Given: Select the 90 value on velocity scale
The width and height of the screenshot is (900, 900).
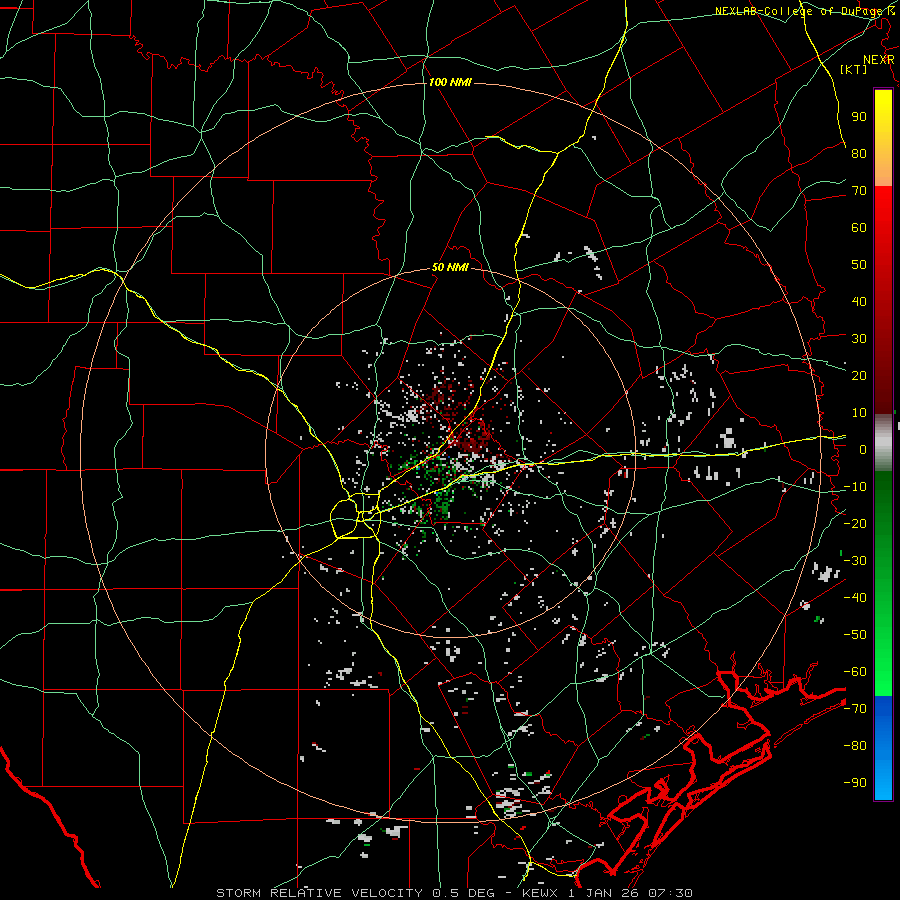Looking at the screenshot, I should pyautogui.click(x=859, y=117).
